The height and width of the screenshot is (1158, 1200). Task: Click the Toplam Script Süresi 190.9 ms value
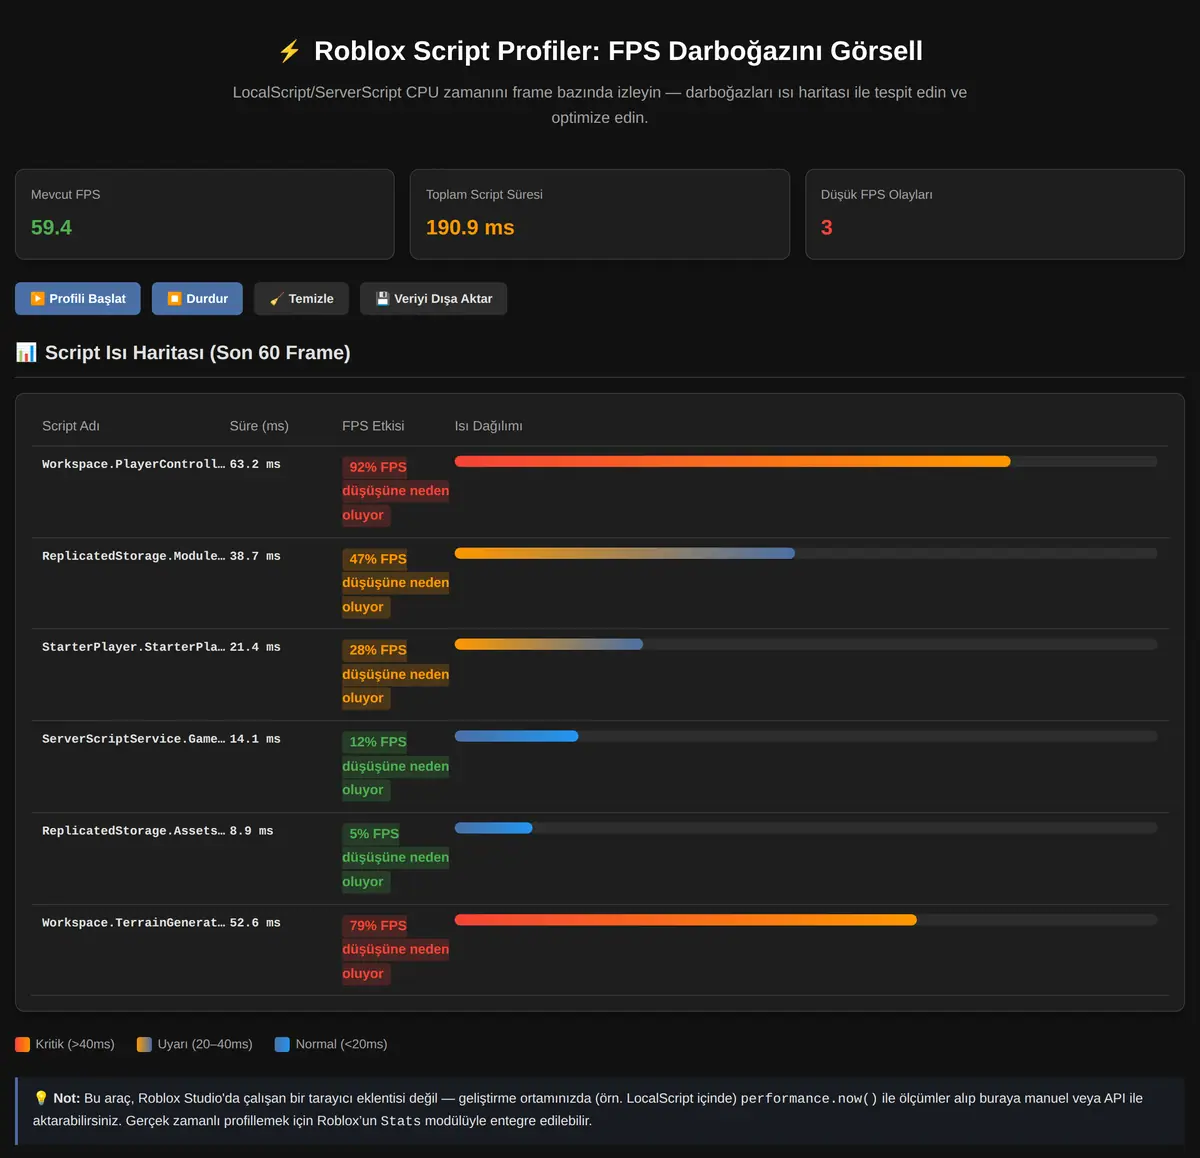470,227
